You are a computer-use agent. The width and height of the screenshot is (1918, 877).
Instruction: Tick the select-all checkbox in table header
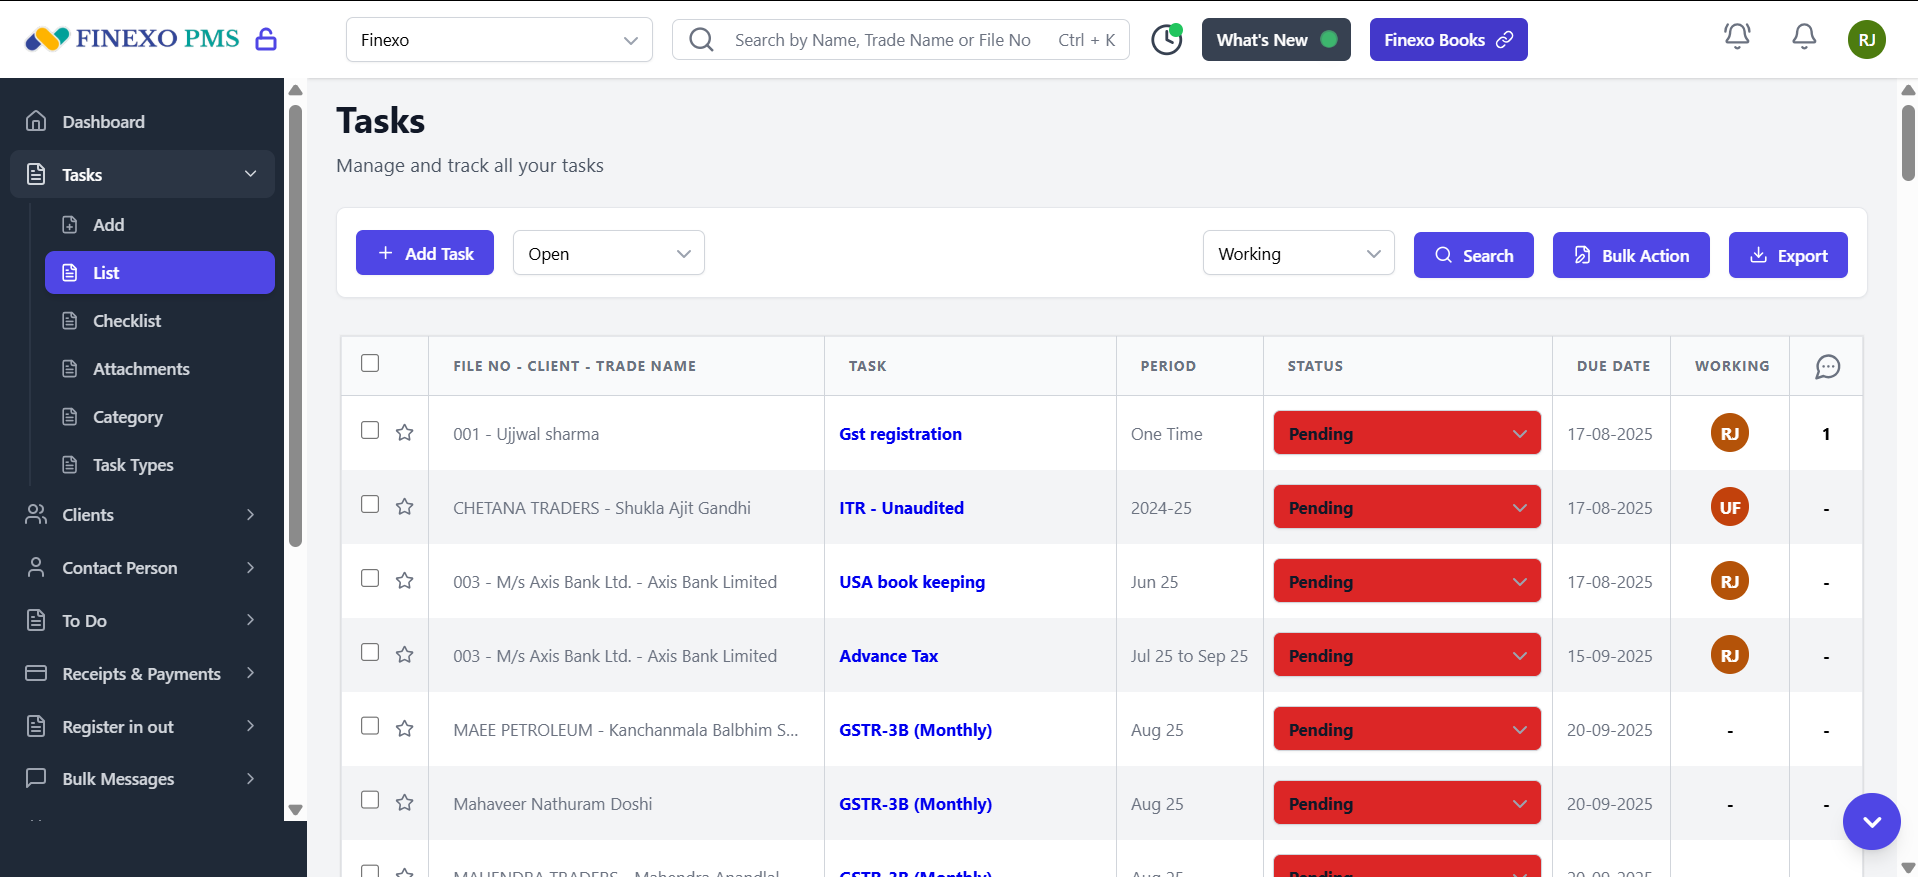(x=370, y=364)
